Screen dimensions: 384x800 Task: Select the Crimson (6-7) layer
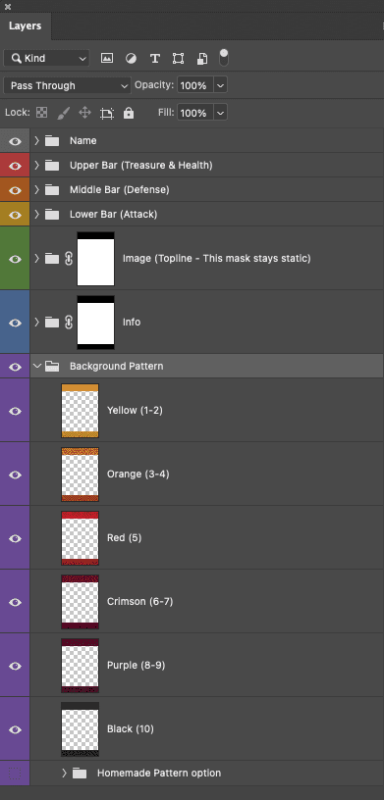coord(207,602)
